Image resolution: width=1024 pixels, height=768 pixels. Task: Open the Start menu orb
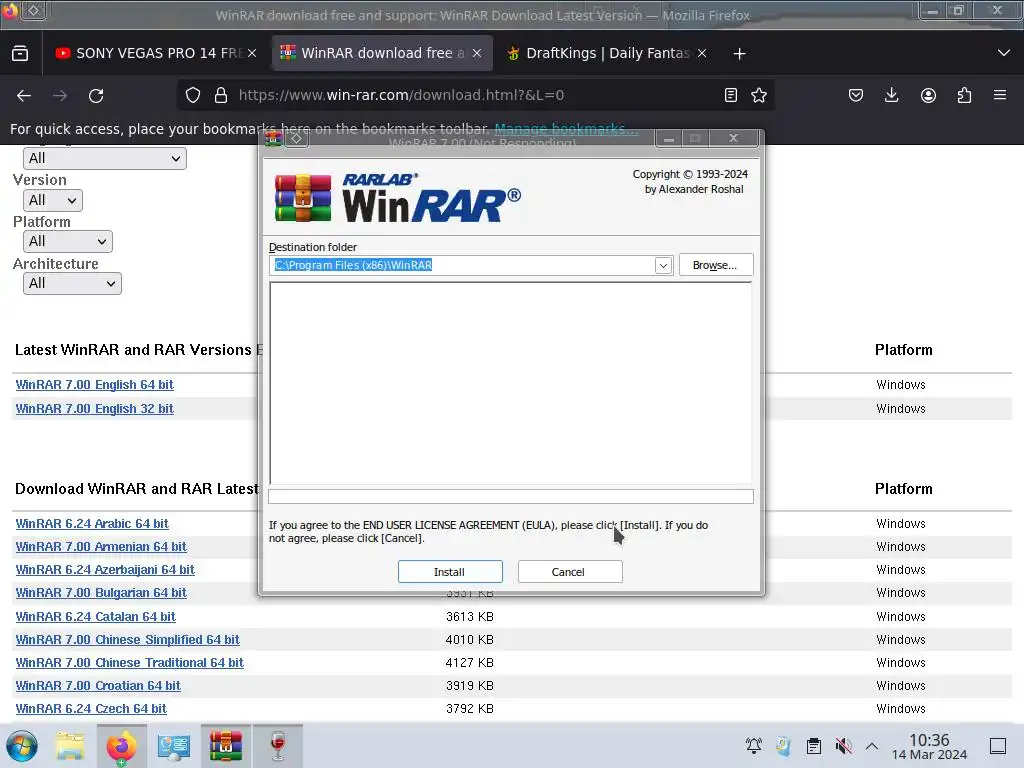point(22,746)
